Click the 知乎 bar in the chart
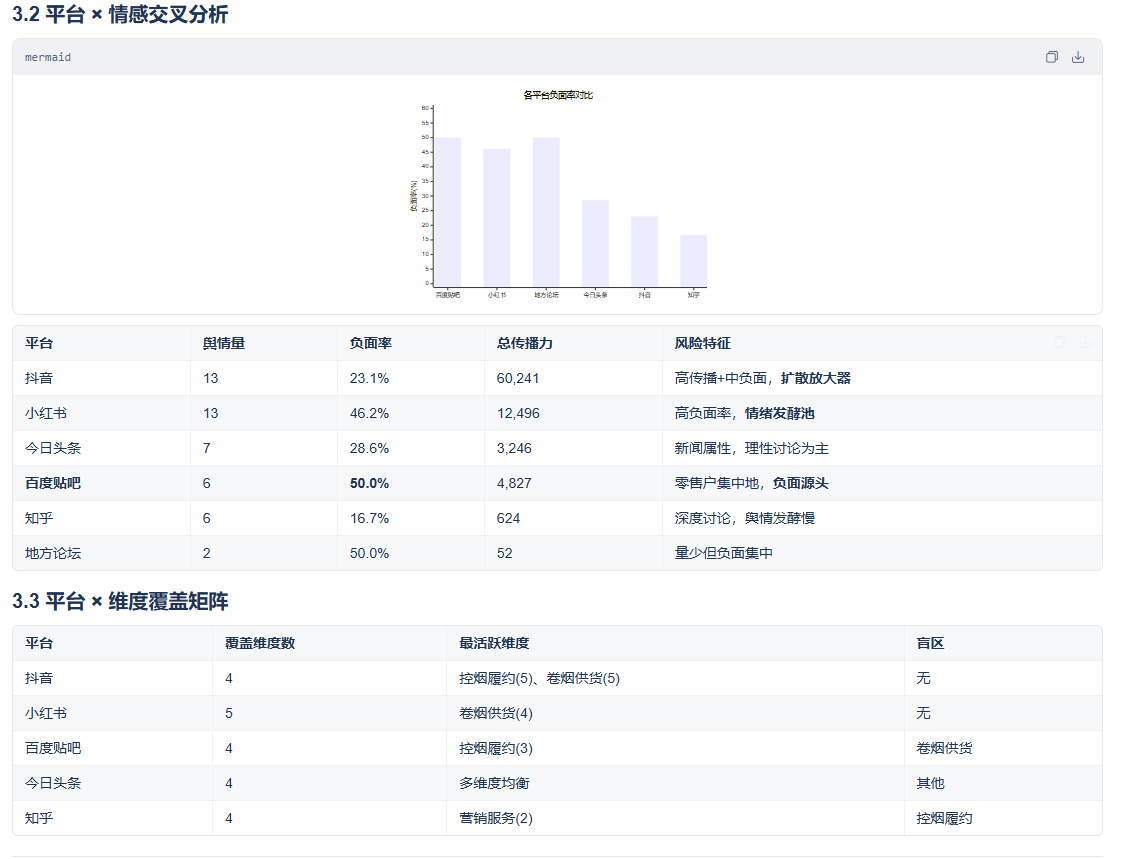The height and width of the screenshot is (859, 1124). (x=693, y=261)
